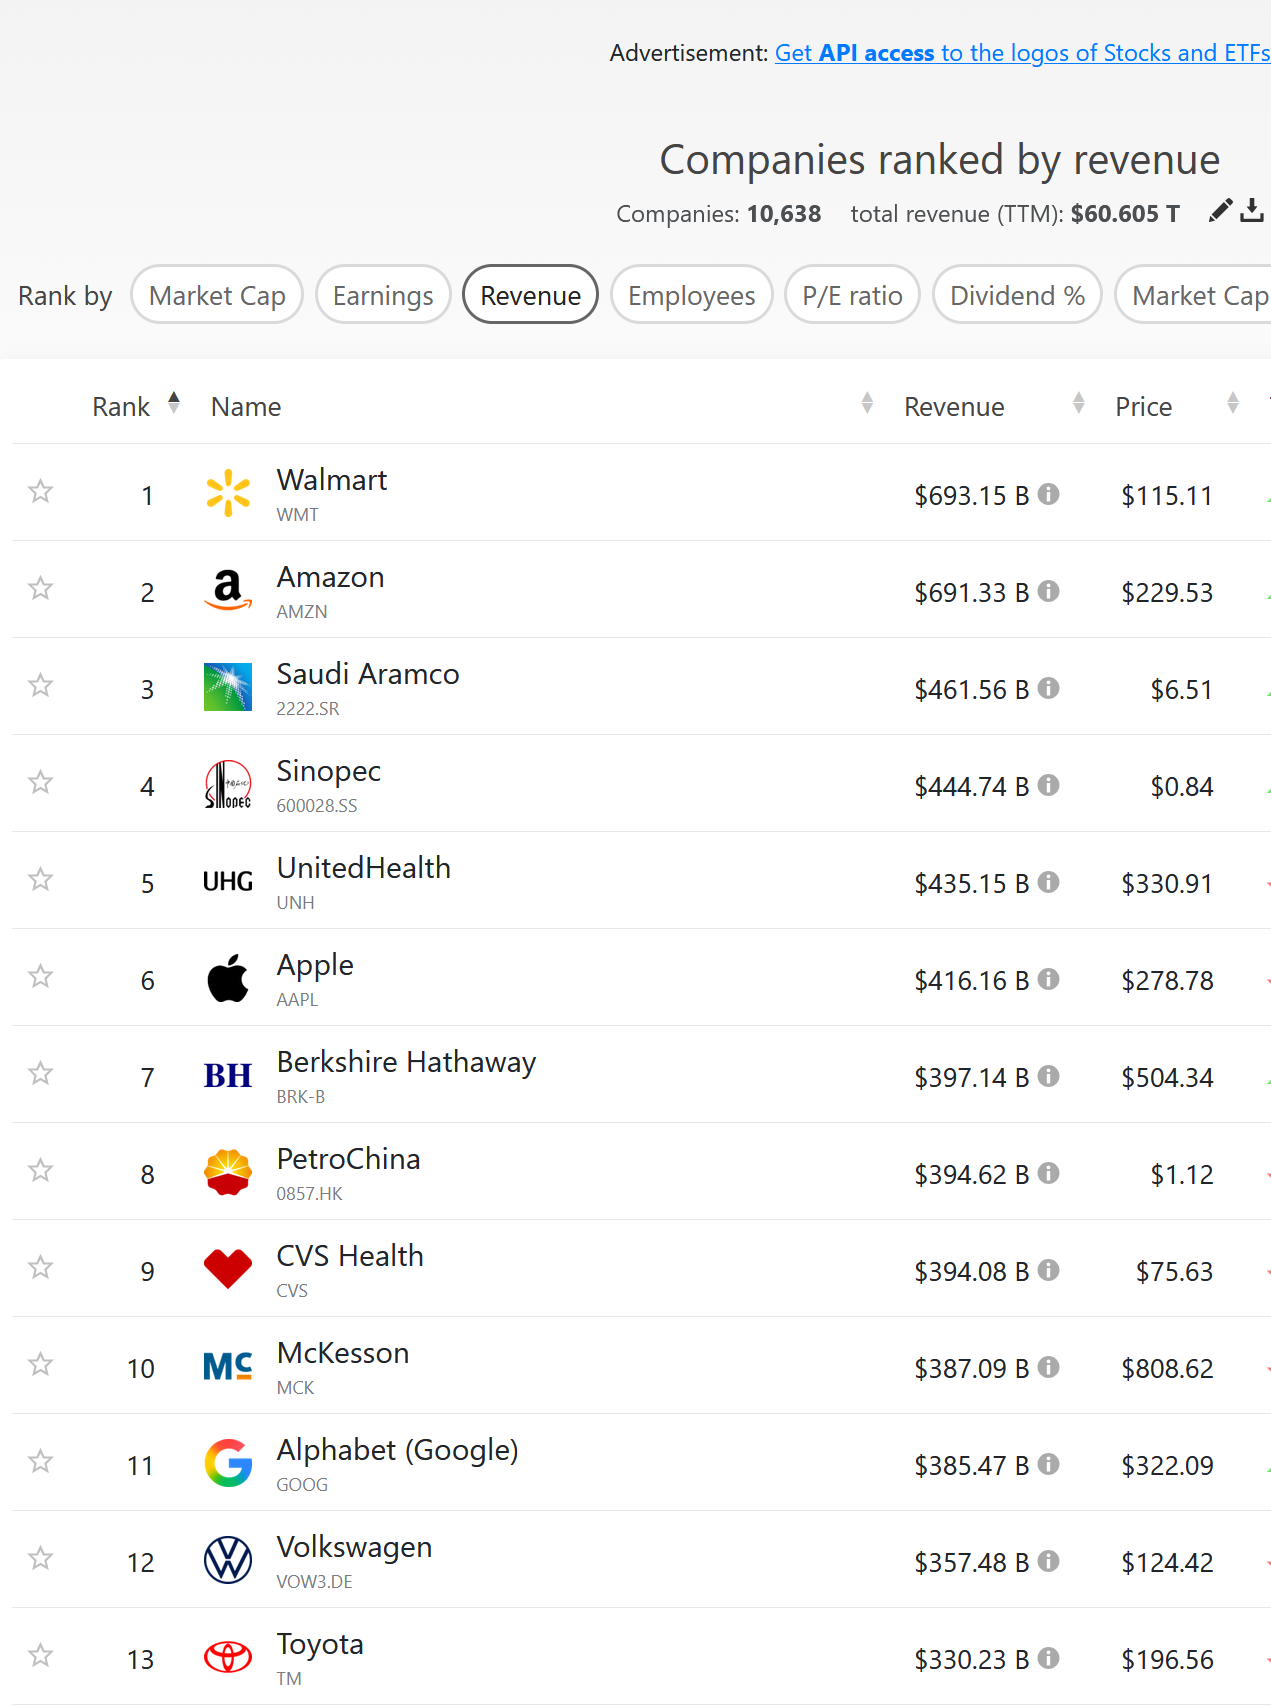The height and width of the screenshot is (1706, 1271).
Task: Click total revenue value $60.605 T
Action: 1125,214
